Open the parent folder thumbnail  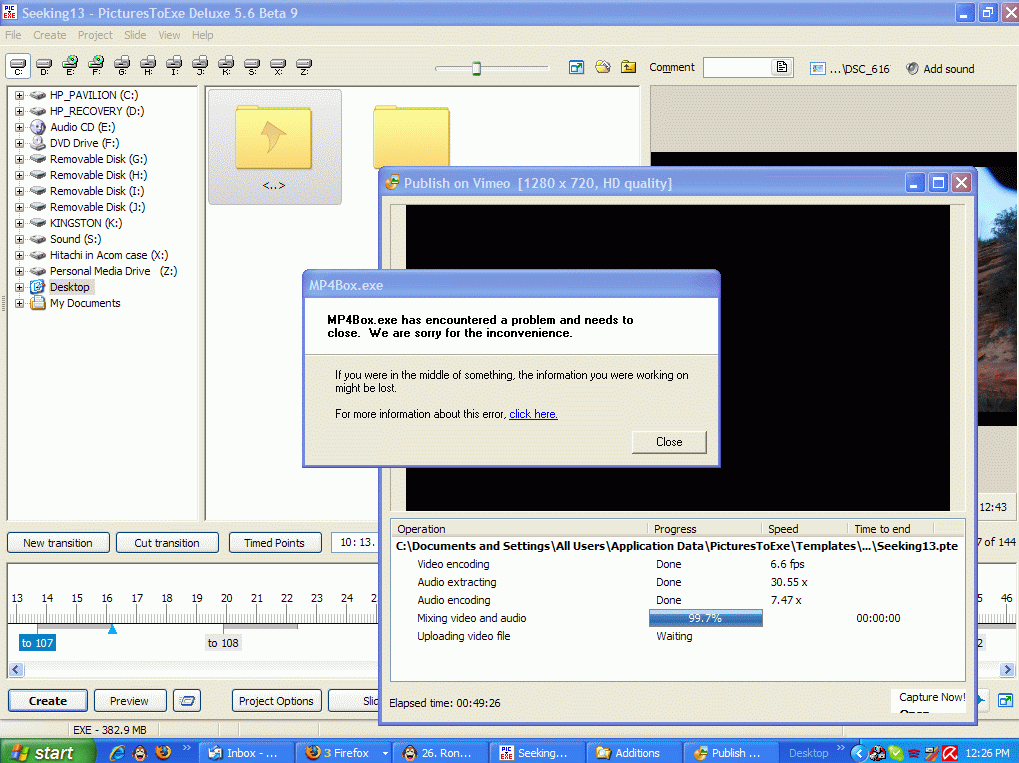point(274,144)
